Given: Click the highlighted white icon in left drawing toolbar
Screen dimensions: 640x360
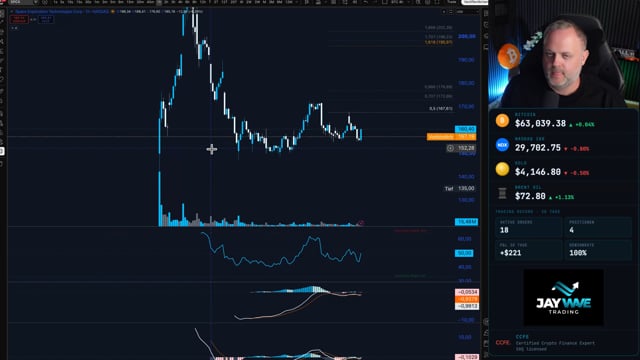Looking at the screenshot, I should point(2,151).
